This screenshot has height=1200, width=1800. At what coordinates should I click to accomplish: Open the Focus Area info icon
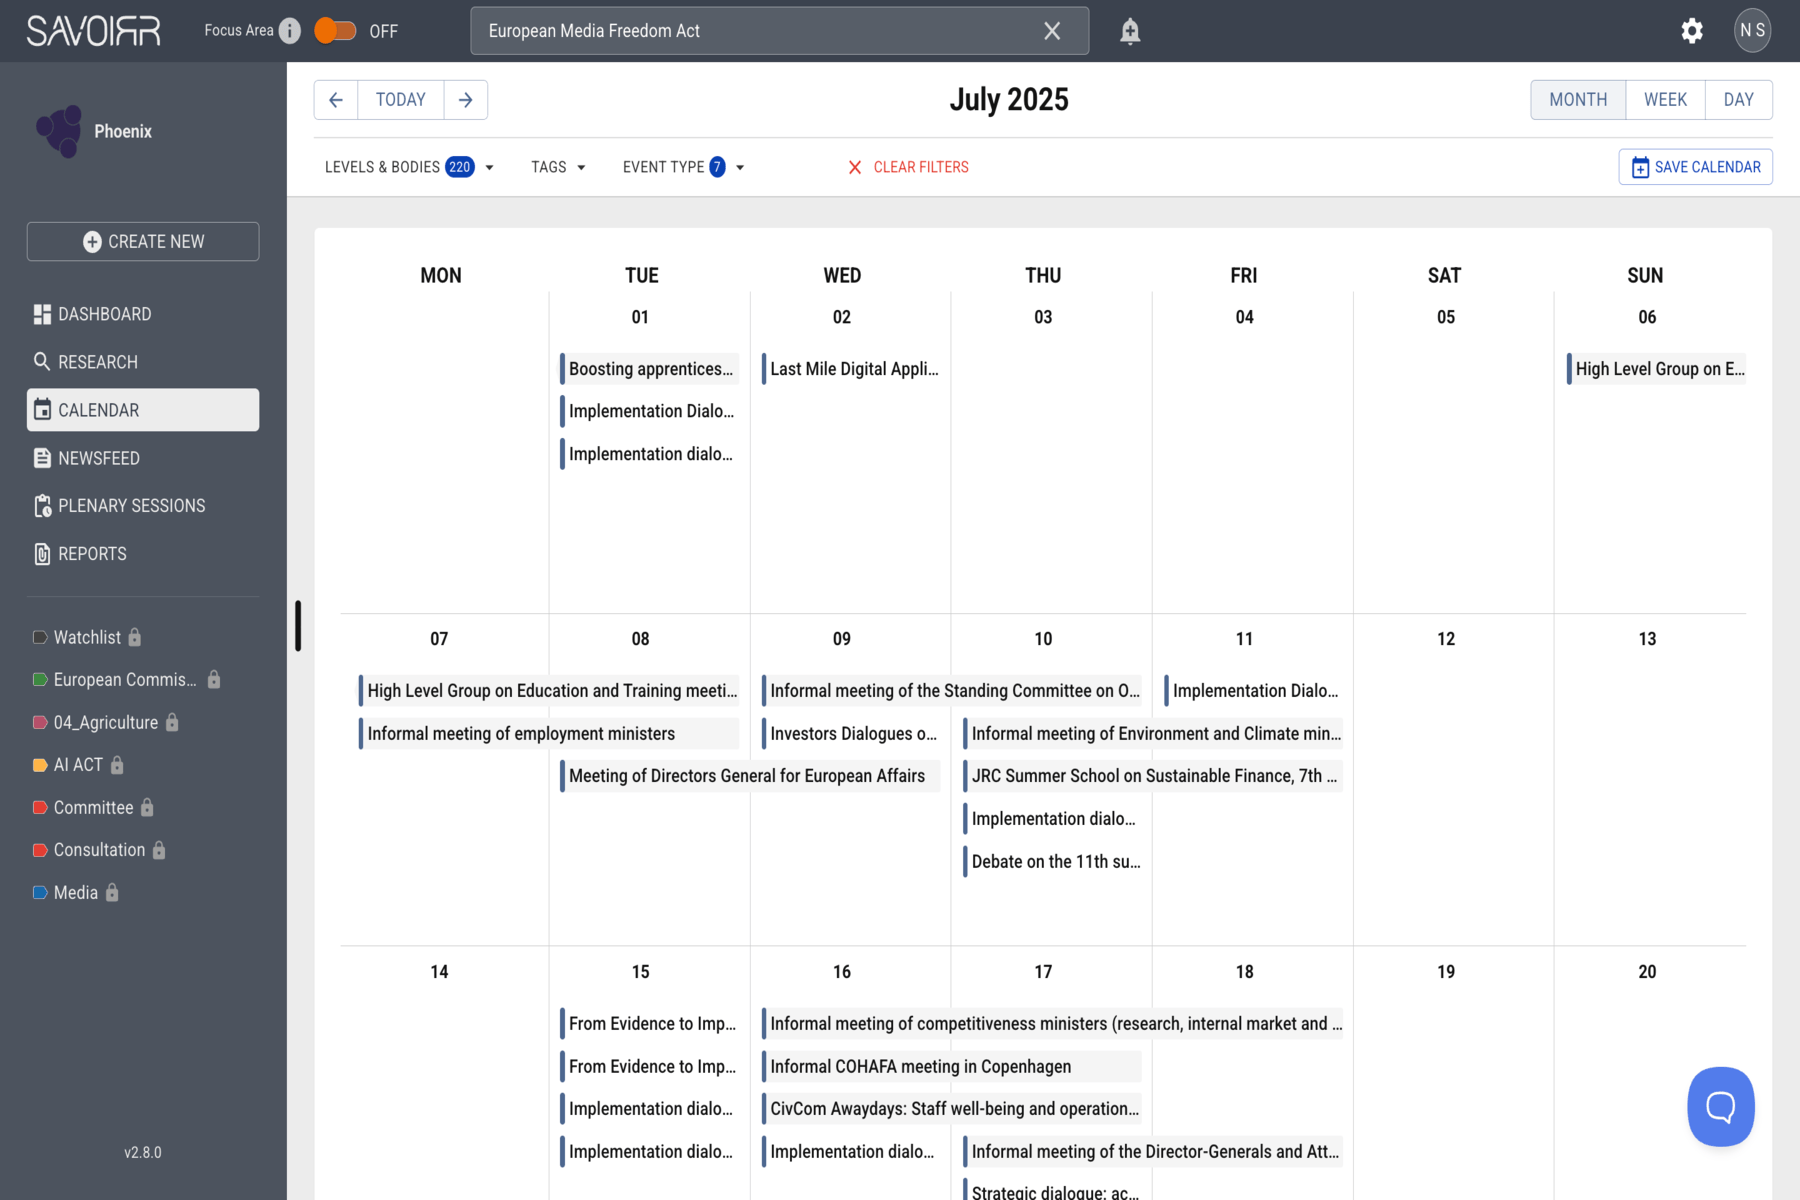(290, 31)
